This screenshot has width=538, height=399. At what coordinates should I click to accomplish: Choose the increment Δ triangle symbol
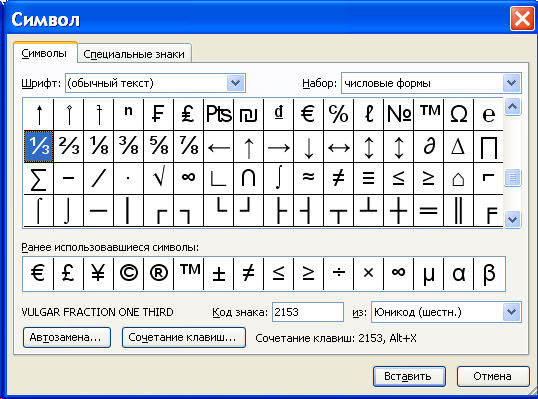[458, 146]
